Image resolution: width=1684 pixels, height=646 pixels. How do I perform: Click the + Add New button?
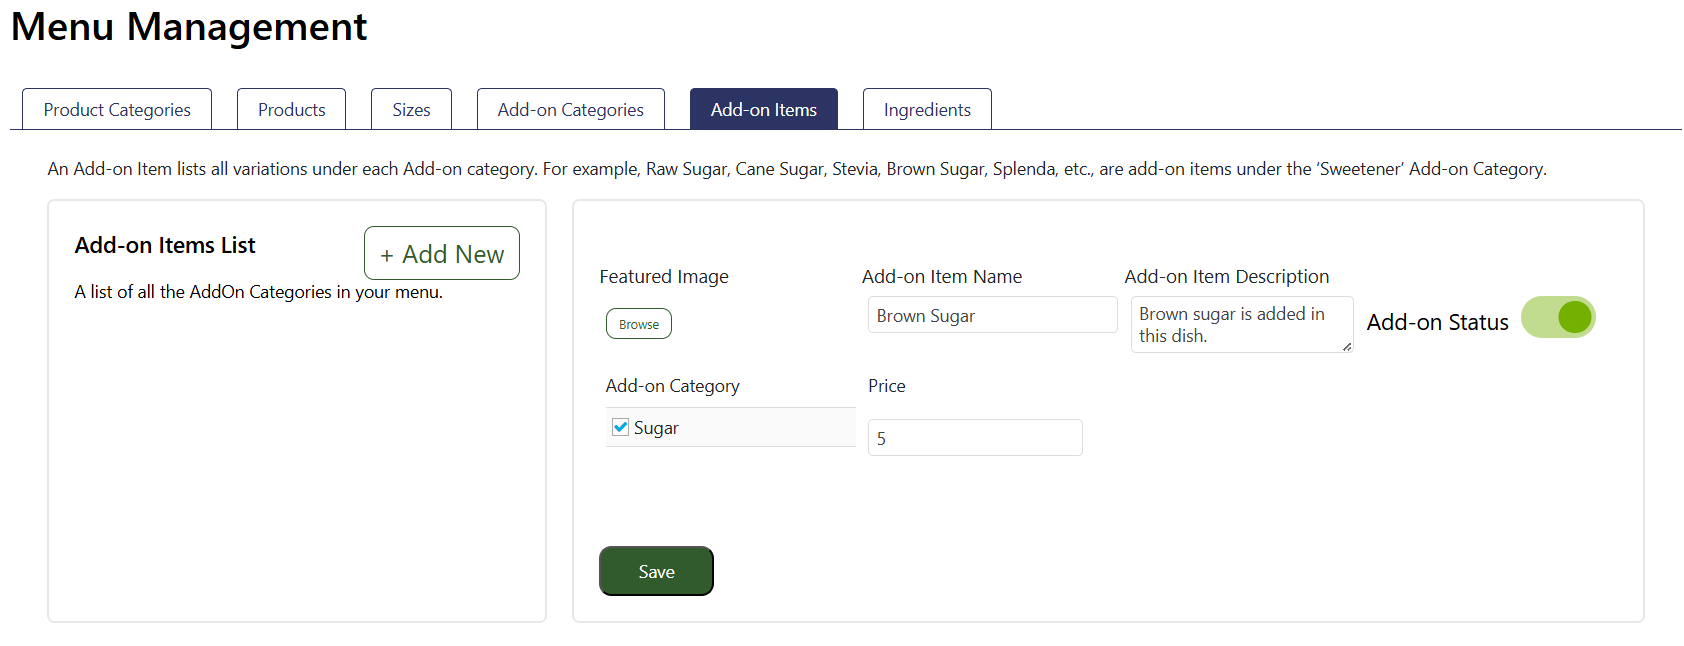point(442,253)
